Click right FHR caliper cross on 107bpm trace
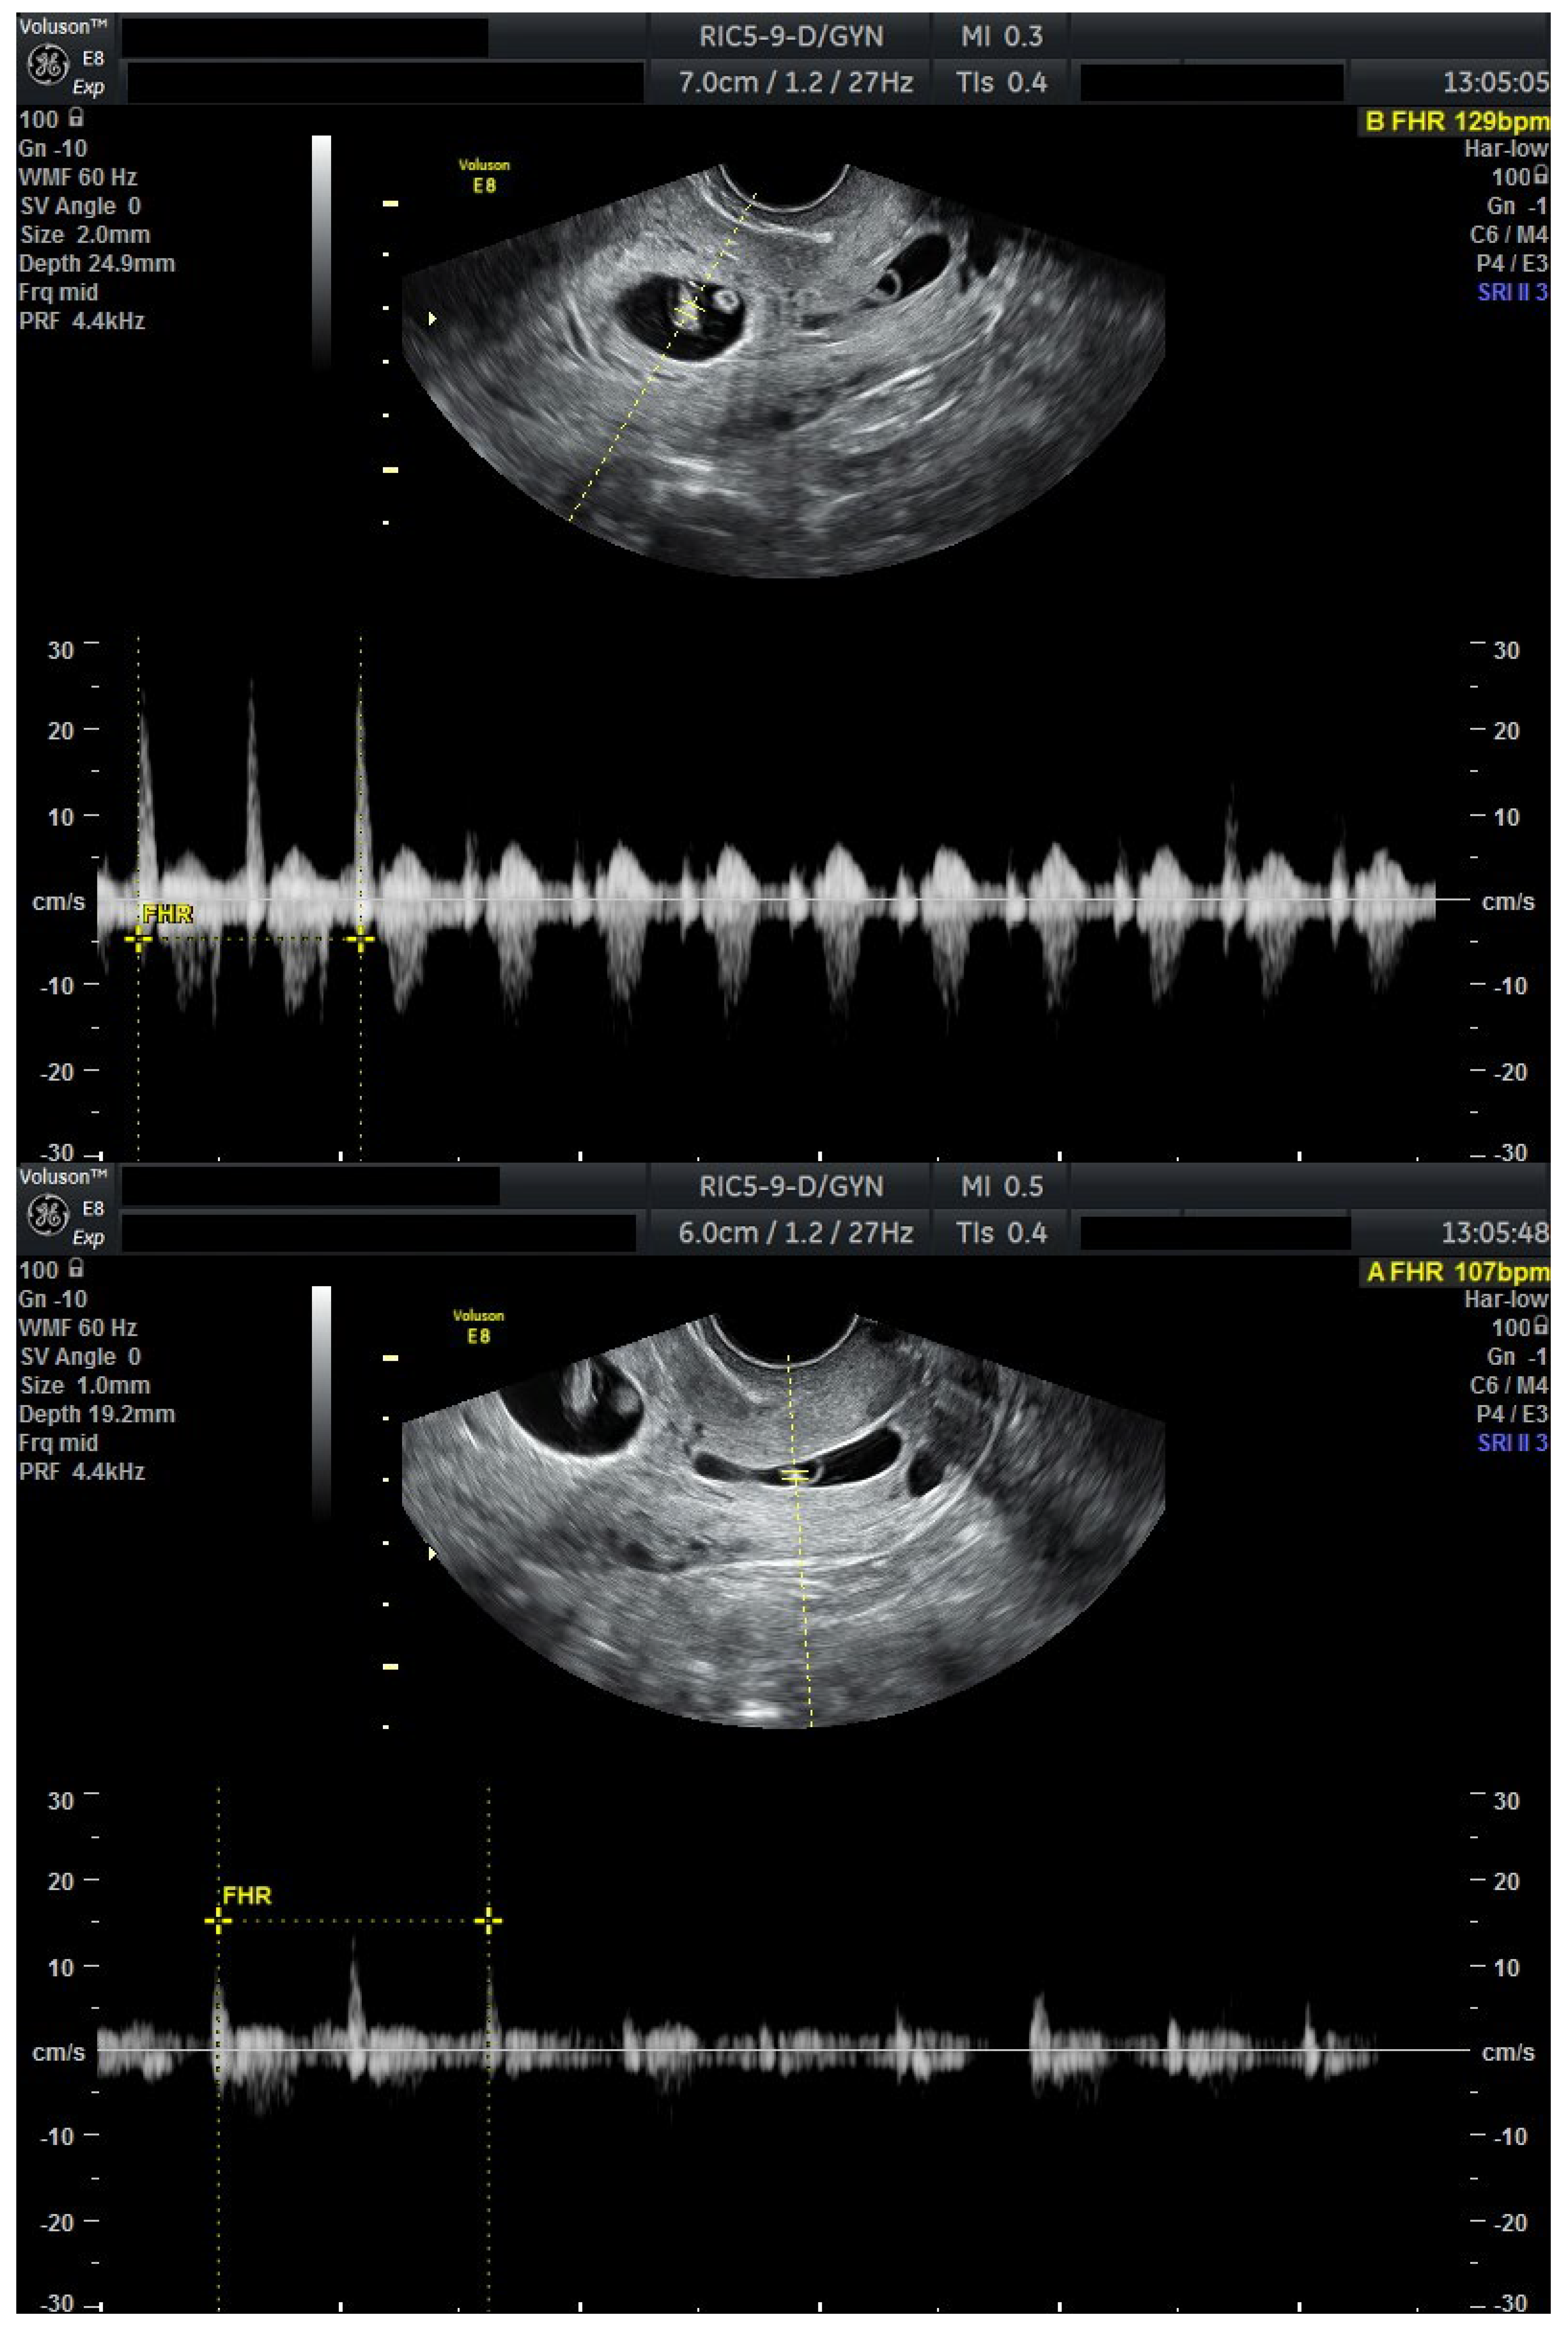 tap(488, 1920)
